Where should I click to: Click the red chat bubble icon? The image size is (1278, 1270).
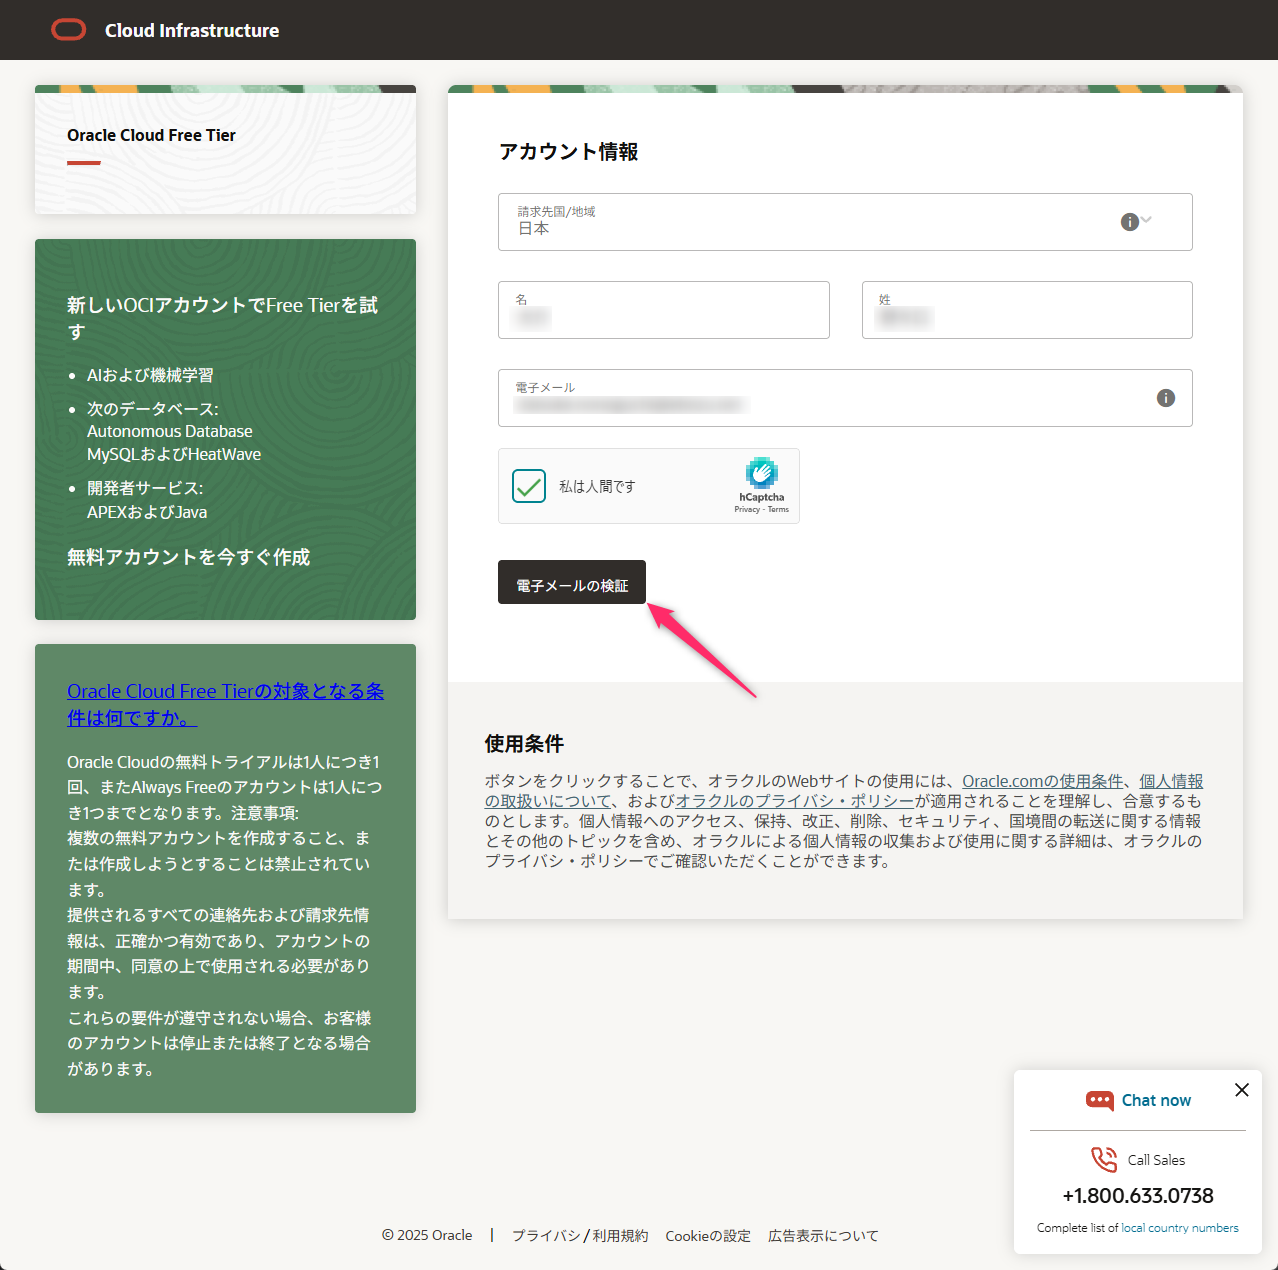1100,1101
